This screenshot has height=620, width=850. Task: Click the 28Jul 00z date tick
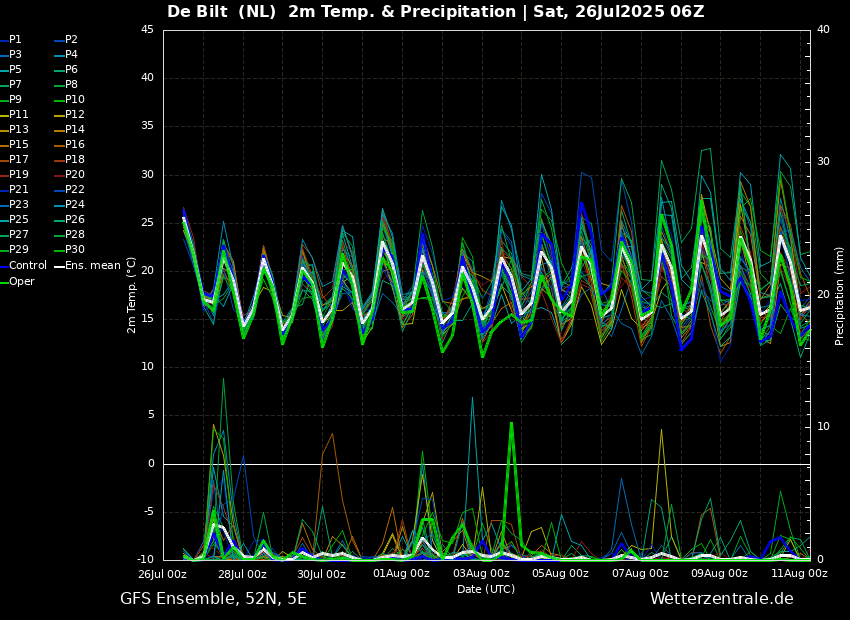point(242,573)
